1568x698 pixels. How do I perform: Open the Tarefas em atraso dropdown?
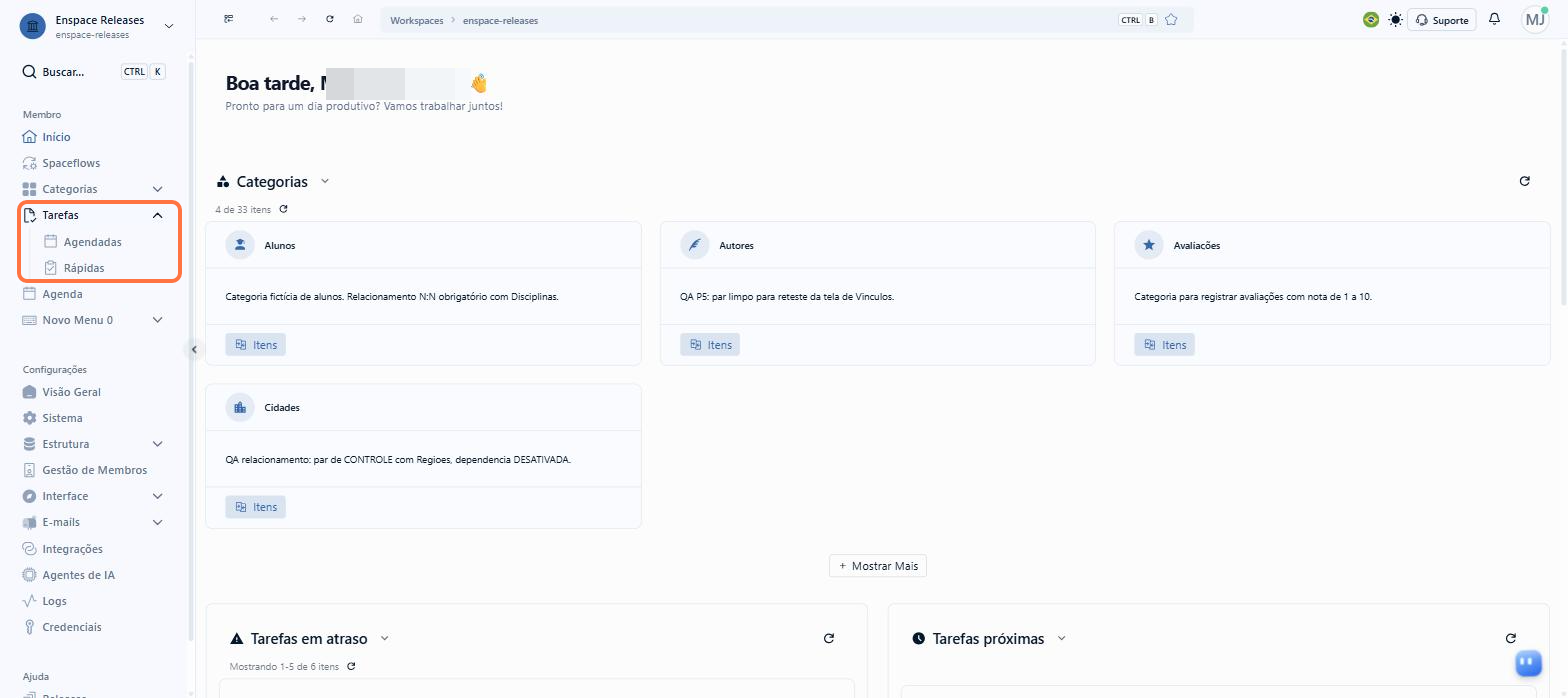tap(385, 639)
